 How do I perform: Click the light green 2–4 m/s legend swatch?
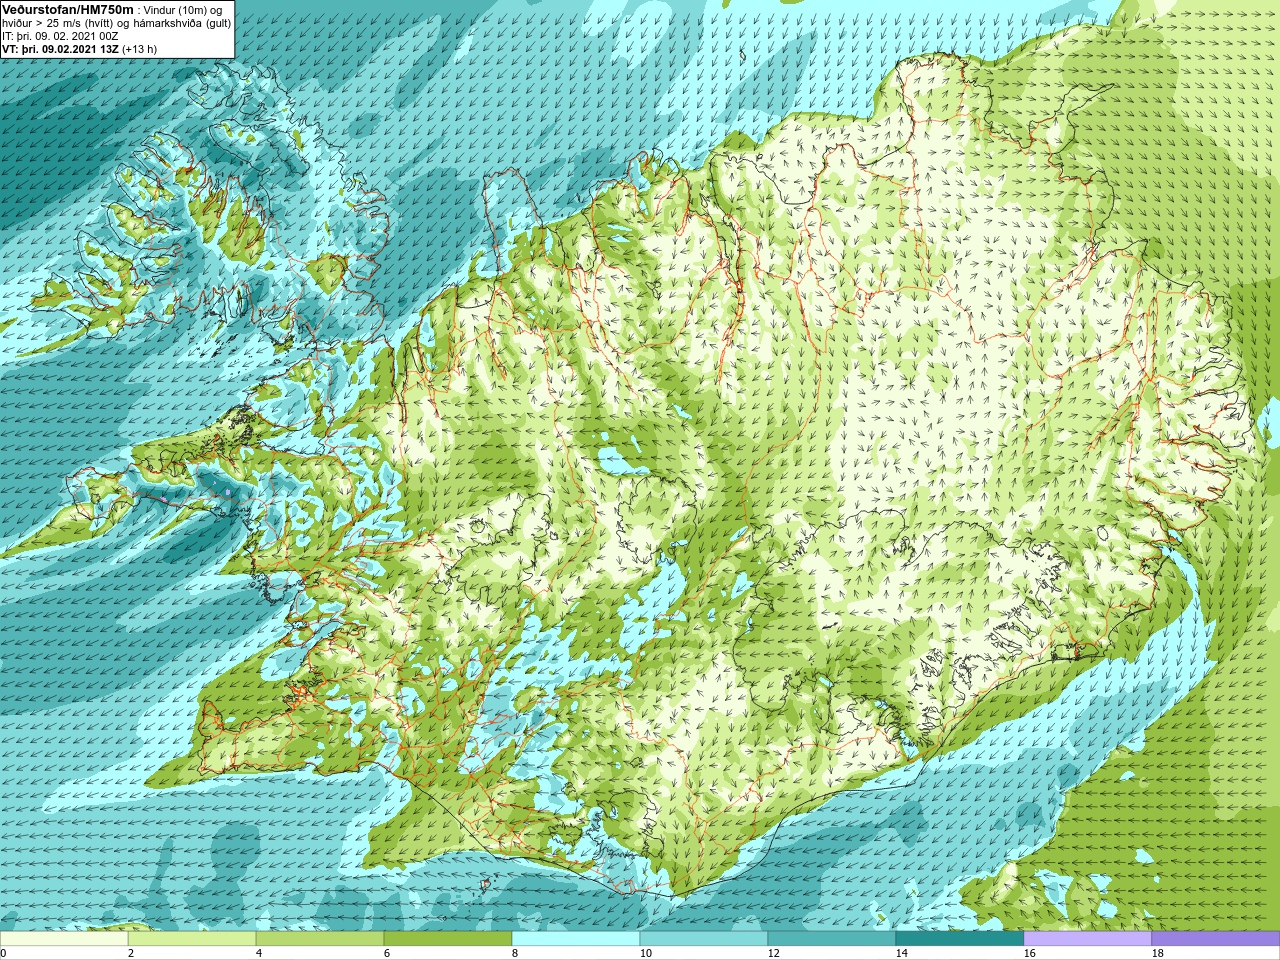pos(192,939)
